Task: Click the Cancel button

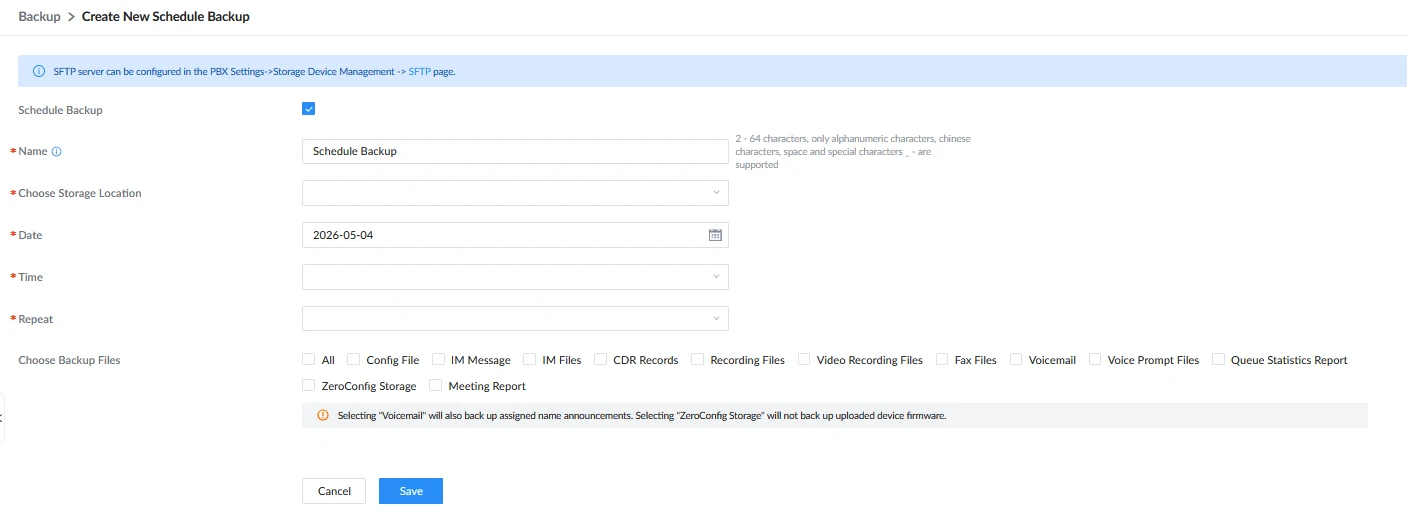Action: (334, 491)
